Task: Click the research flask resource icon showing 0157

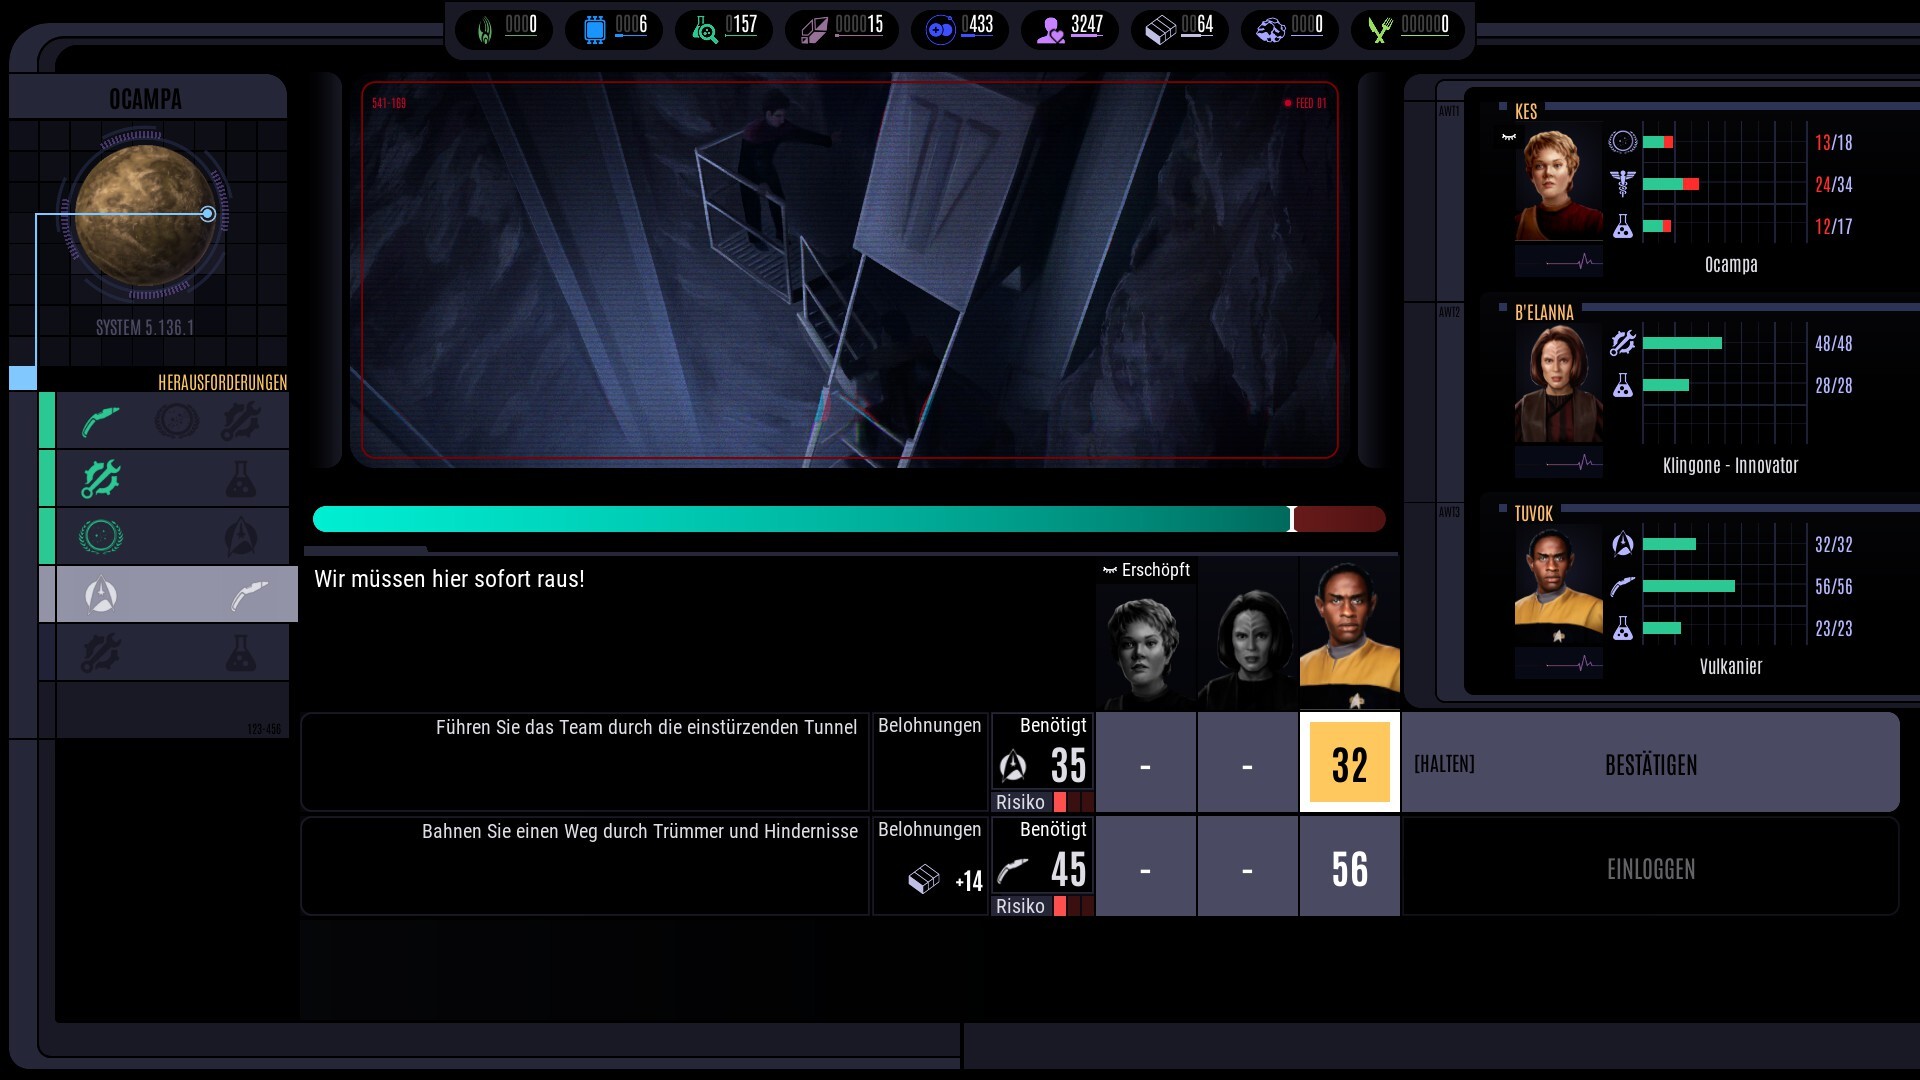Action: click(705, 31)
